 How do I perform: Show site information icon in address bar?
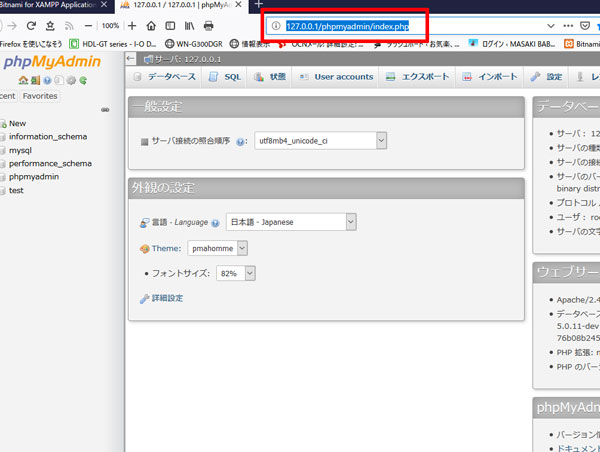pyautogui.click(x=276, y=26)
